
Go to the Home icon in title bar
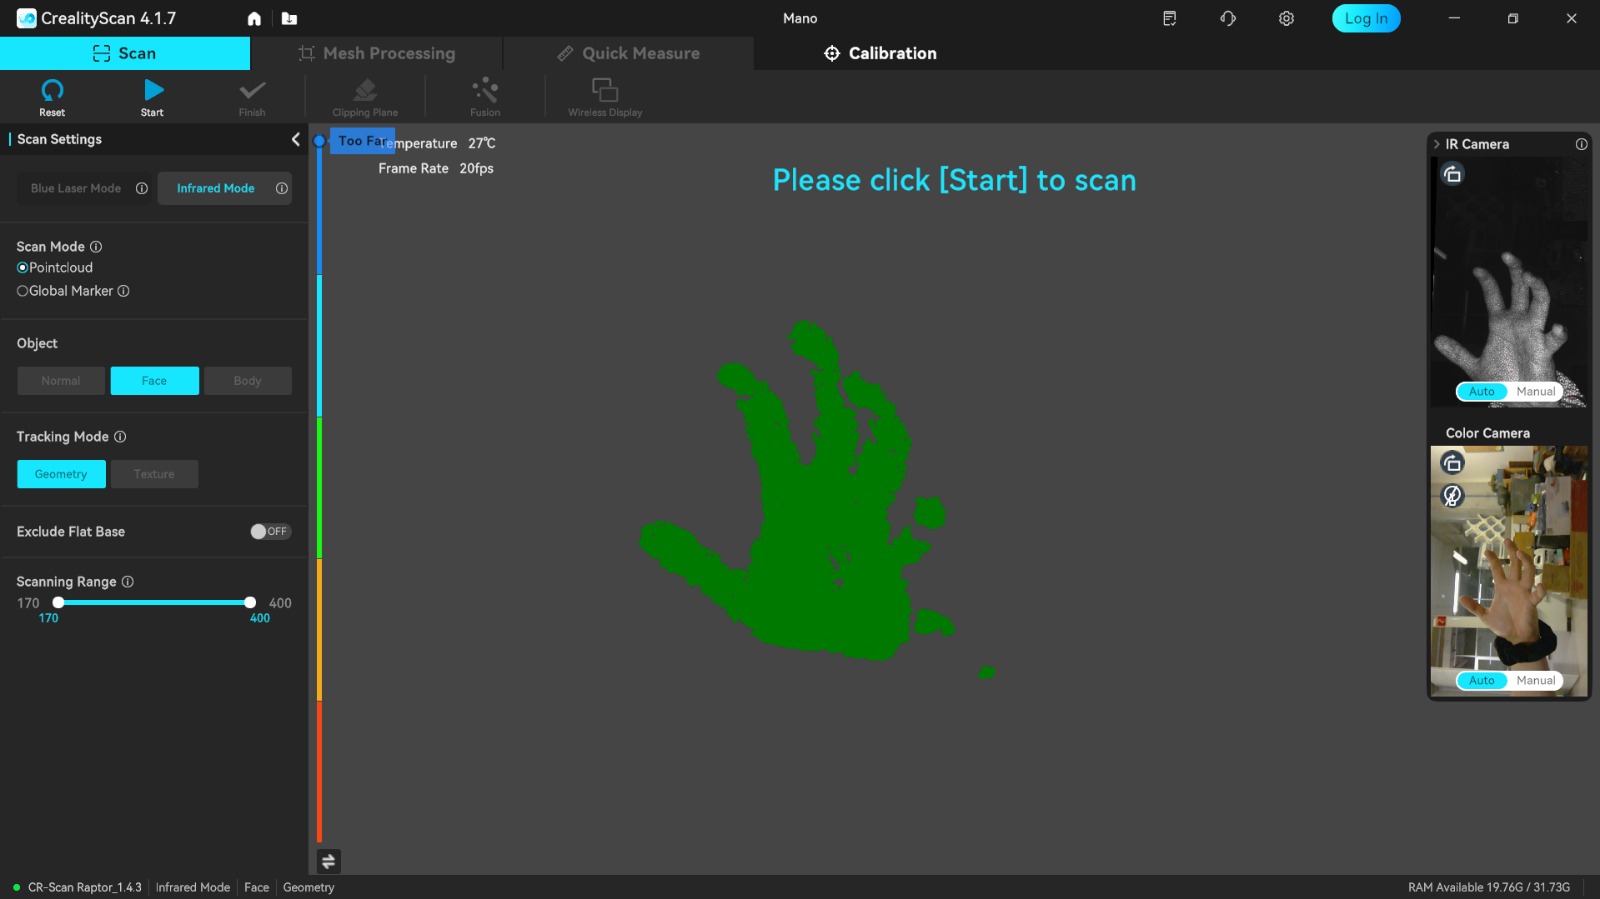click(254, 18)
